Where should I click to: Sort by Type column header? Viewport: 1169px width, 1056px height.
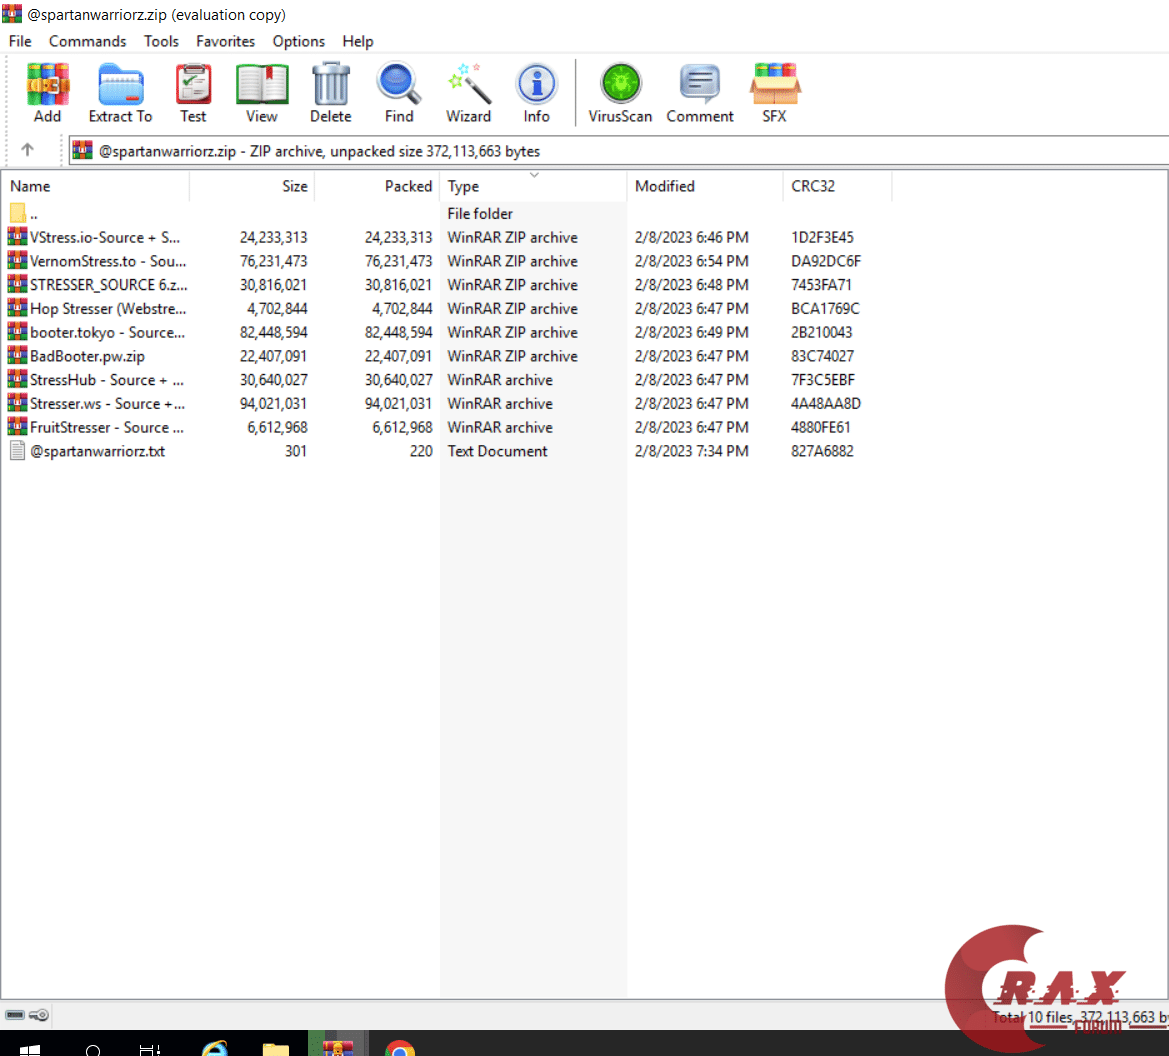[x=534, y=186]
